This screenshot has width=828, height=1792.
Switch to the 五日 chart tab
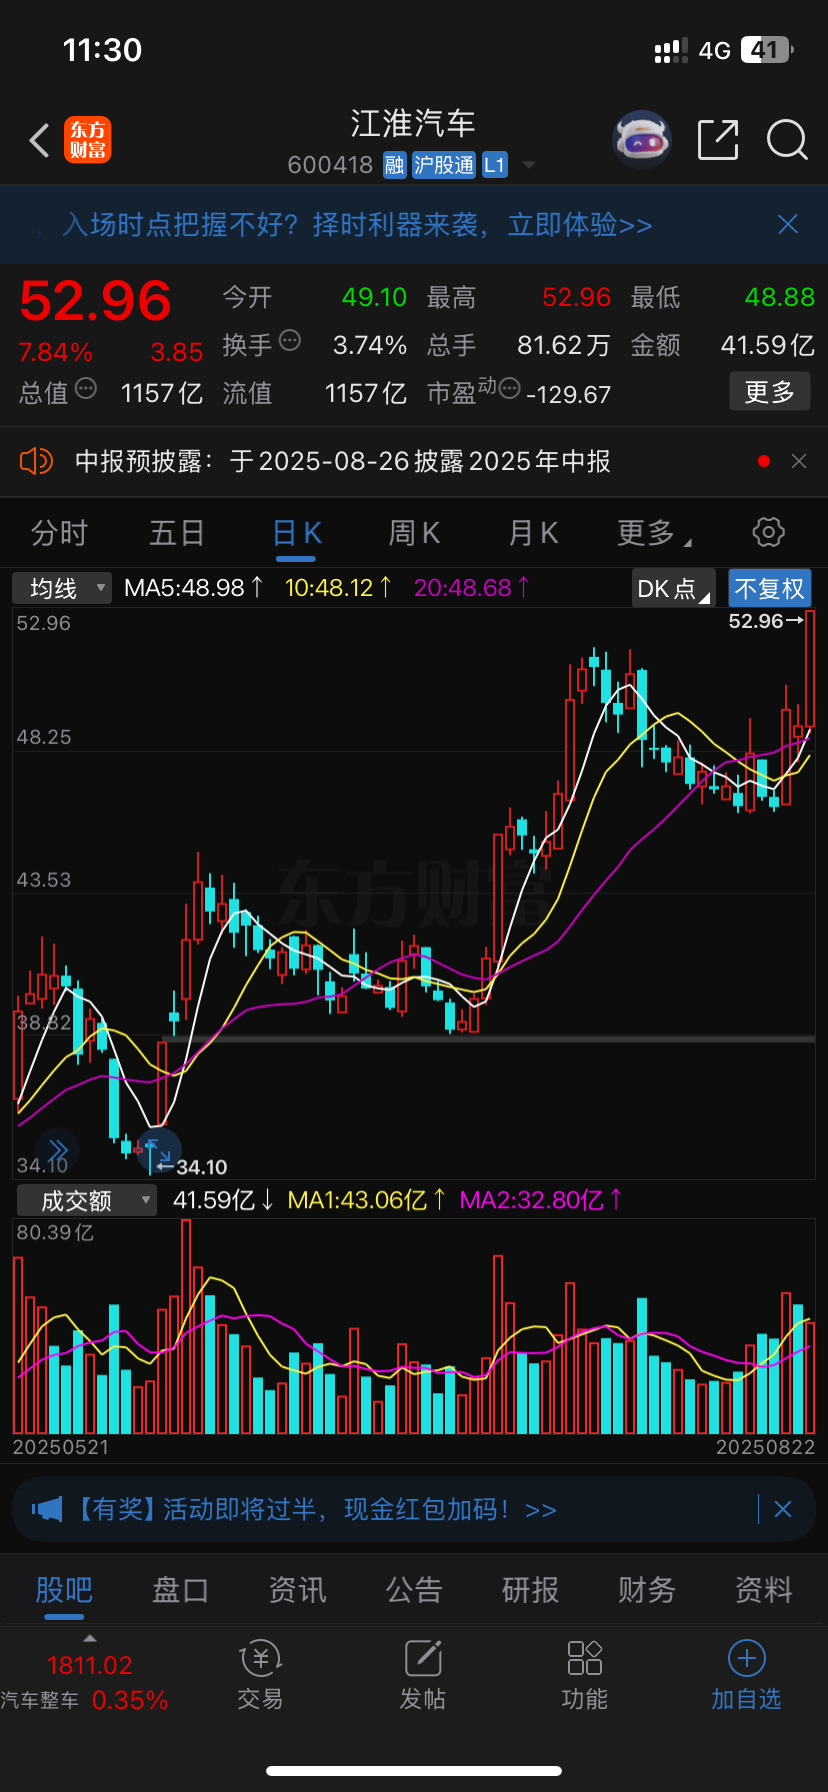pos(177,533)
